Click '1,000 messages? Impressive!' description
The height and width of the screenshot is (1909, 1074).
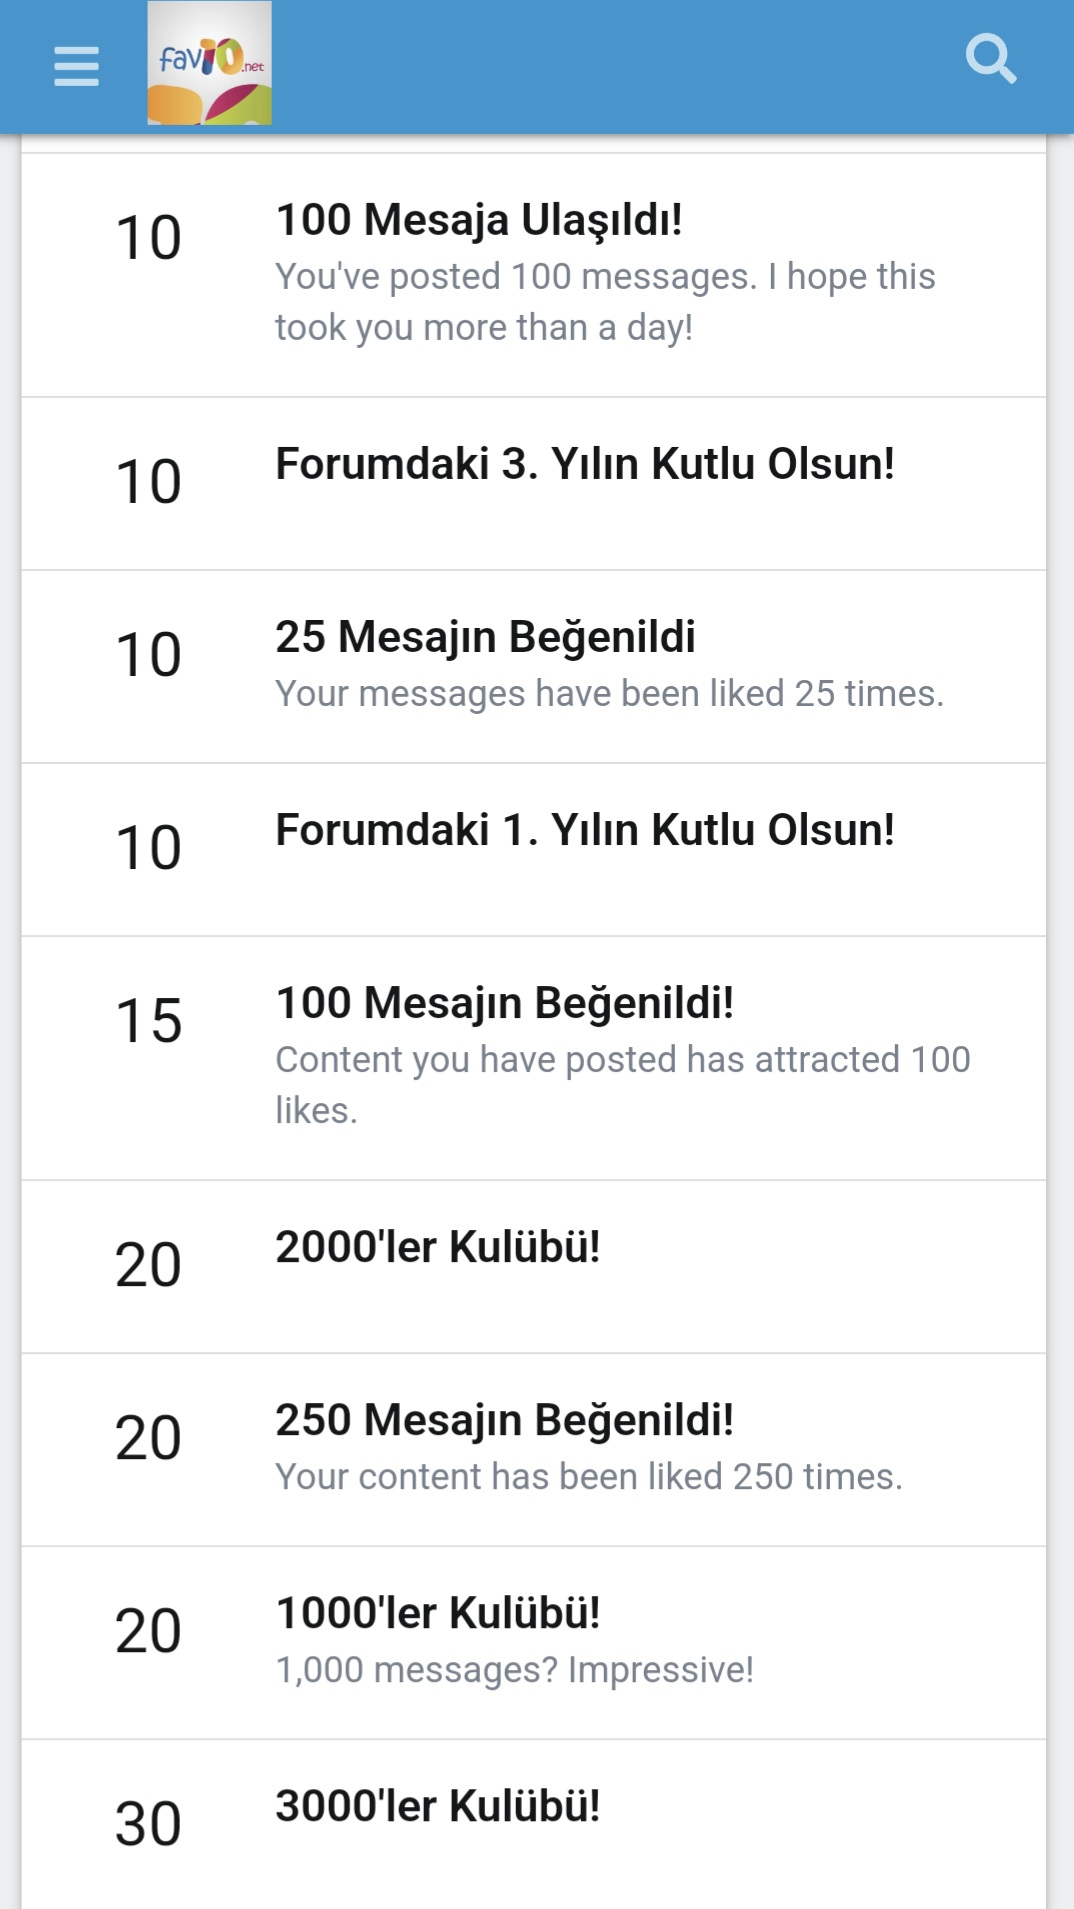(514, 1670)
